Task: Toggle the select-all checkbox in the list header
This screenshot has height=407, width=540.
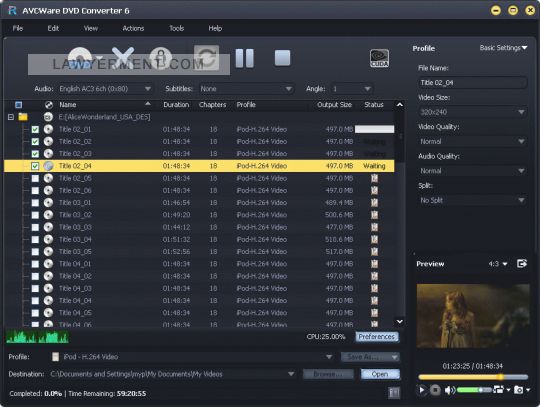Action: point(19,105)
